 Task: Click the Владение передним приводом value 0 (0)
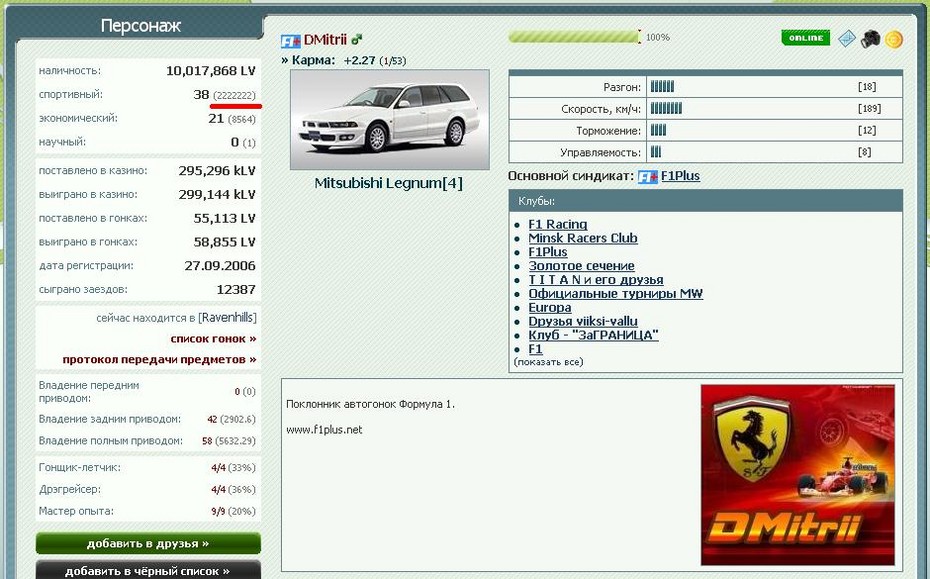click(x=245, y=392)
